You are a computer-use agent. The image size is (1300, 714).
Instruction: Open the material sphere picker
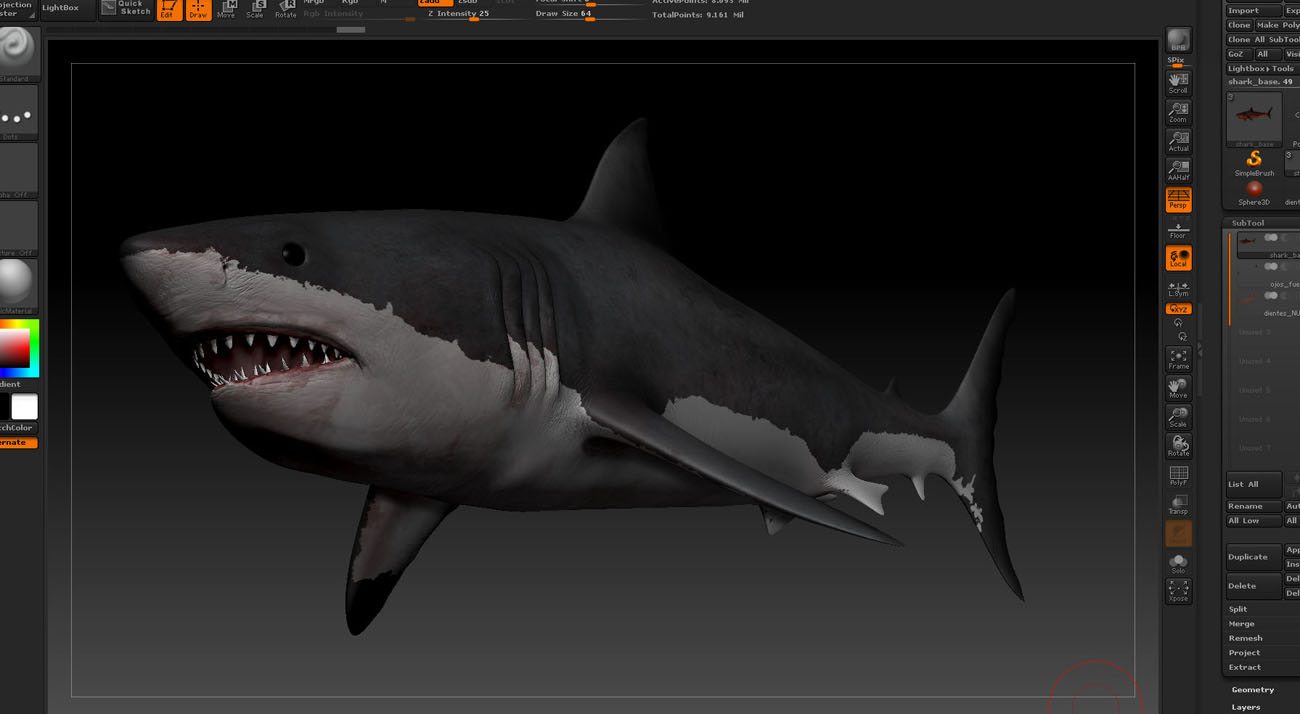17,287
